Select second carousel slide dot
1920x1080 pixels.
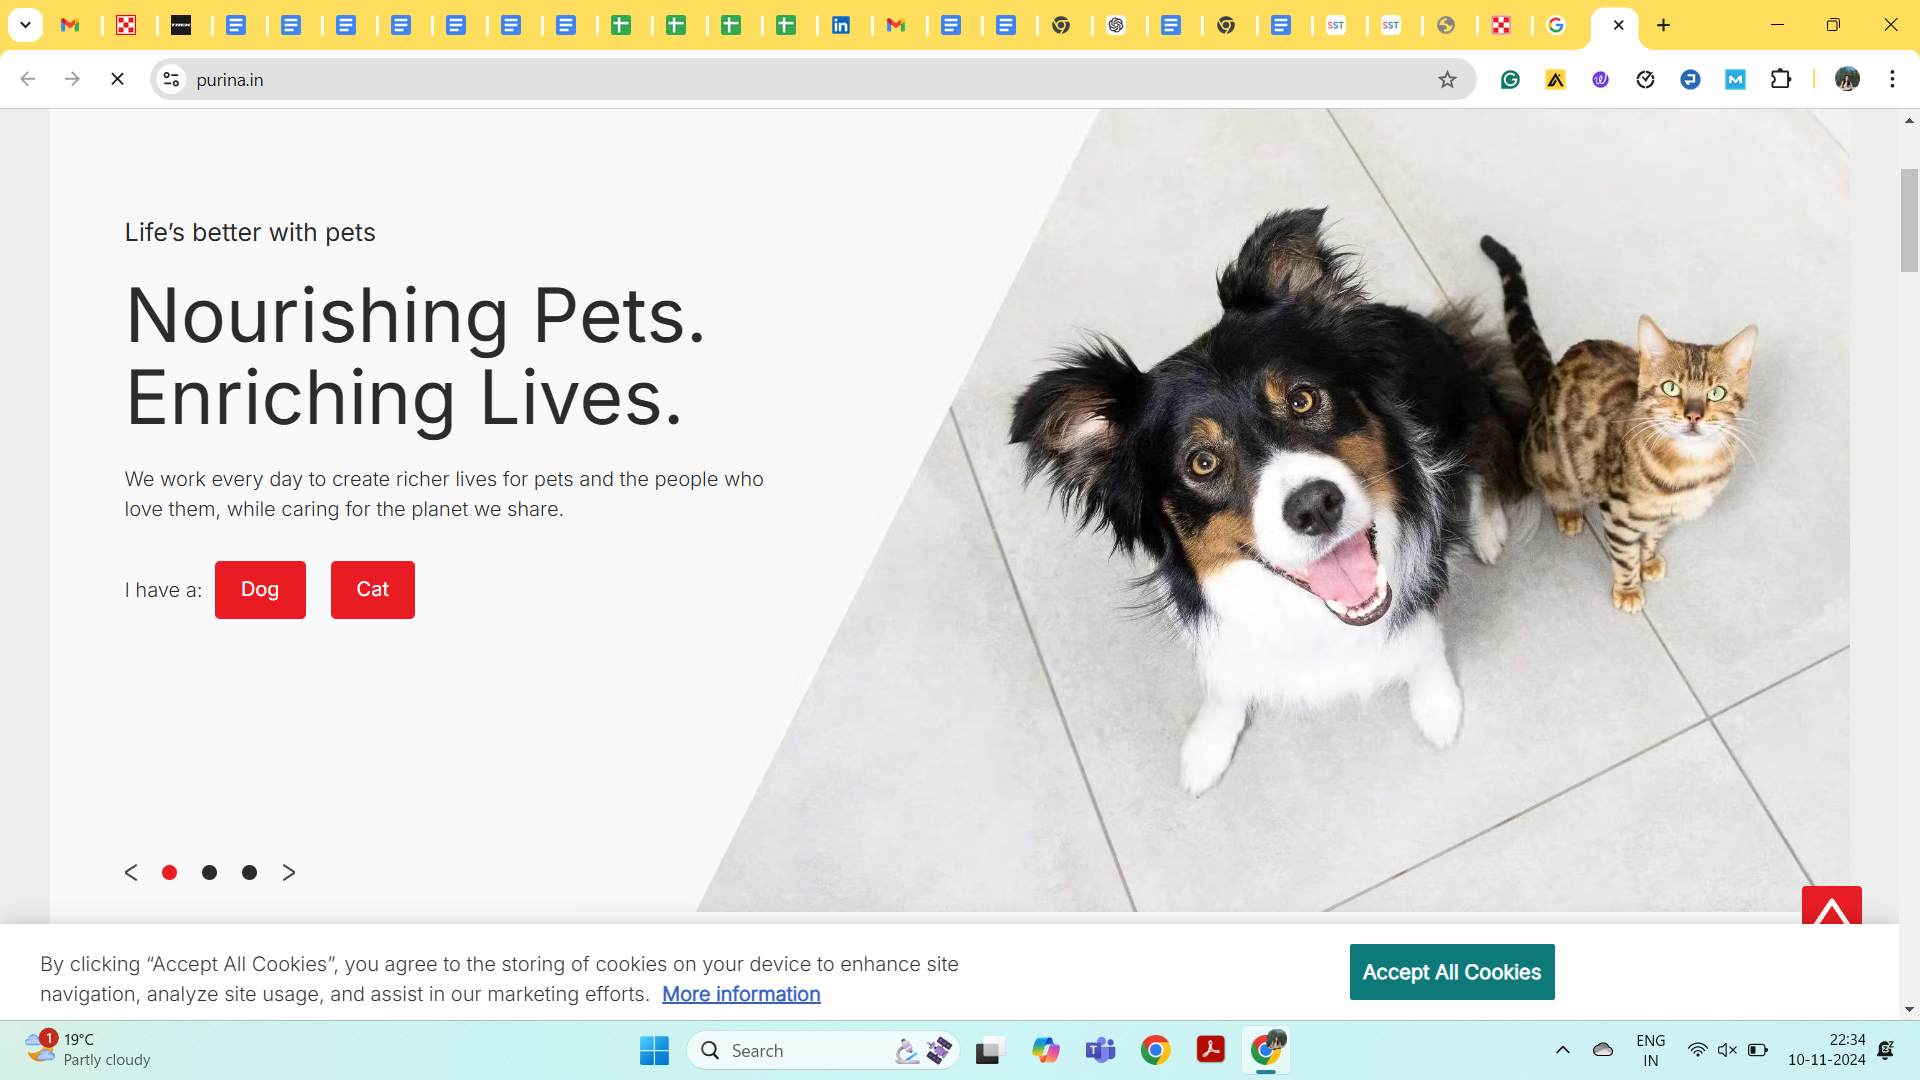point(209,873)
